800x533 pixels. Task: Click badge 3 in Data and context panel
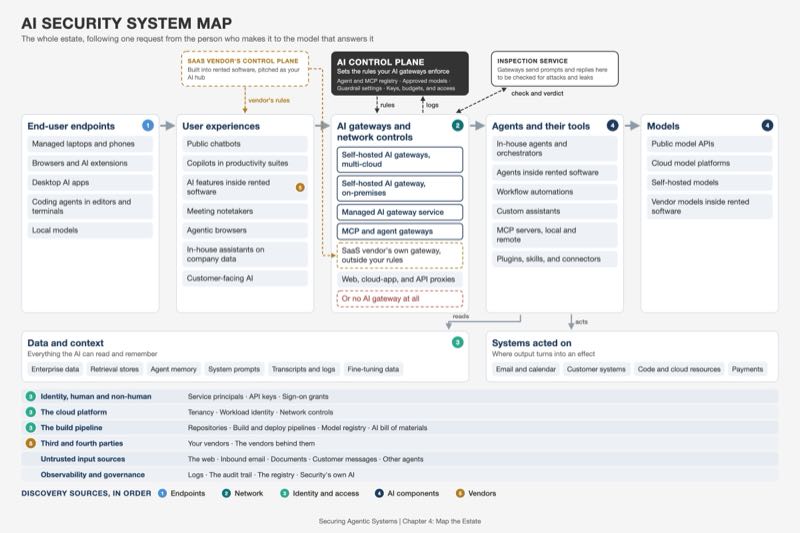(458, 342)
